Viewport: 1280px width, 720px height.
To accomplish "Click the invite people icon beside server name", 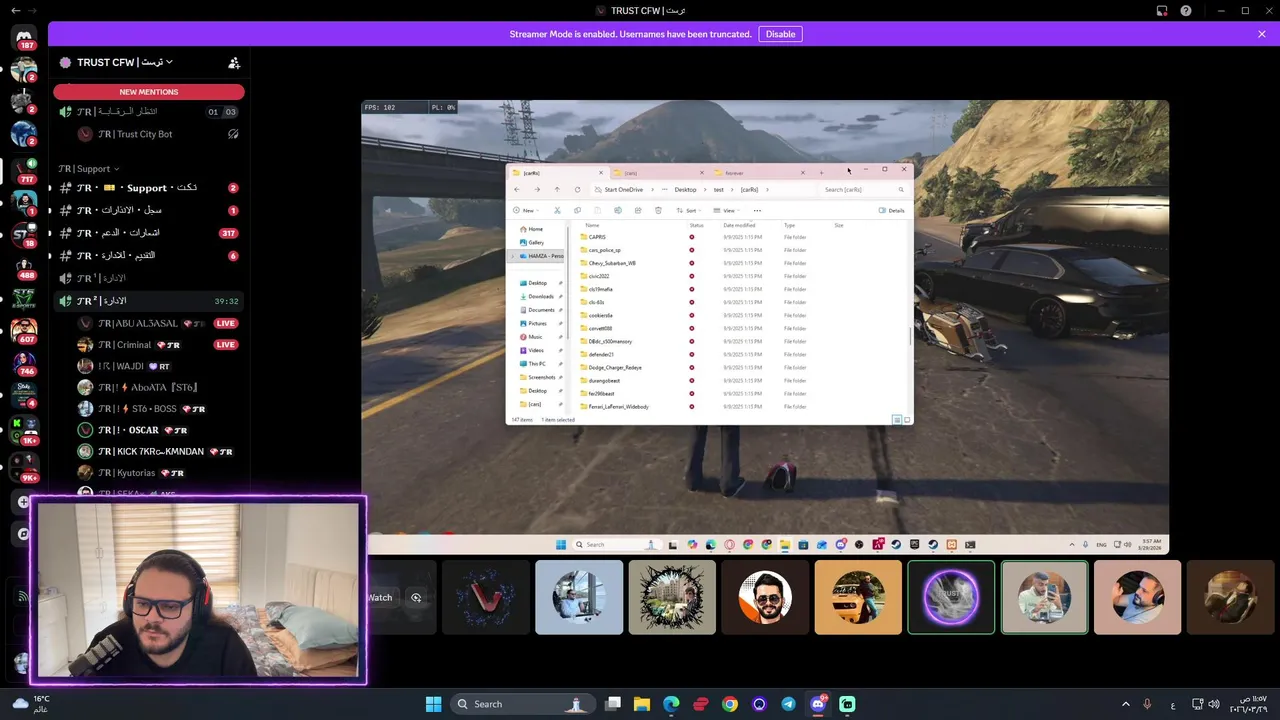I will 234,63.
